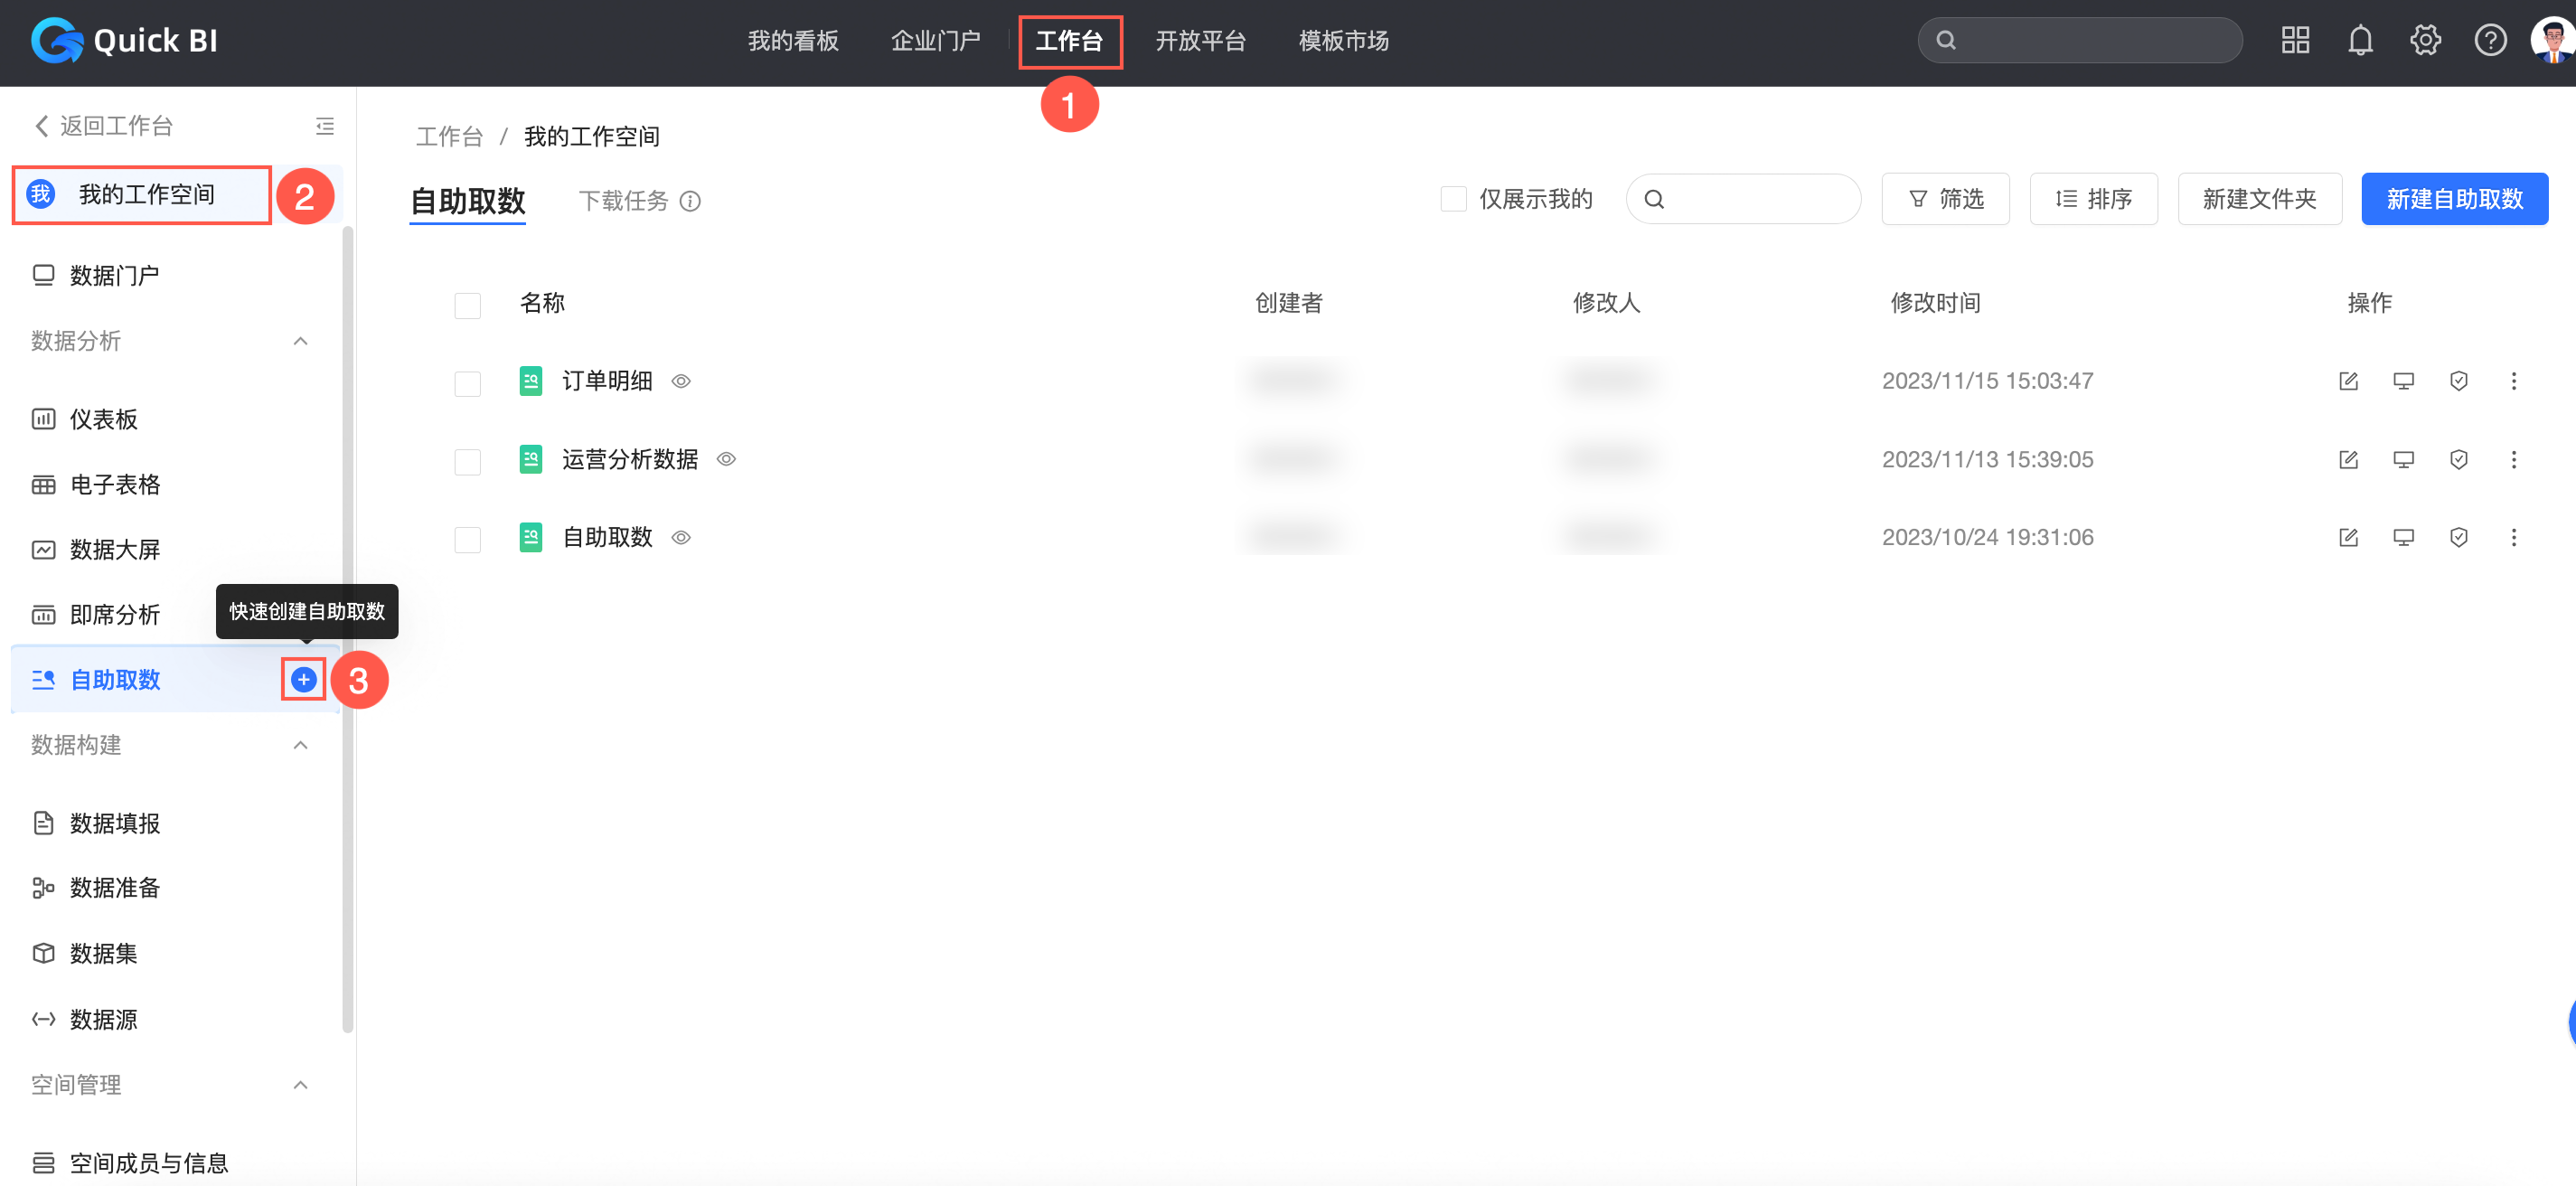Collapse the 数据分析 sidebar section
Screen dimensions: 2576x1186
coord(300,342)
